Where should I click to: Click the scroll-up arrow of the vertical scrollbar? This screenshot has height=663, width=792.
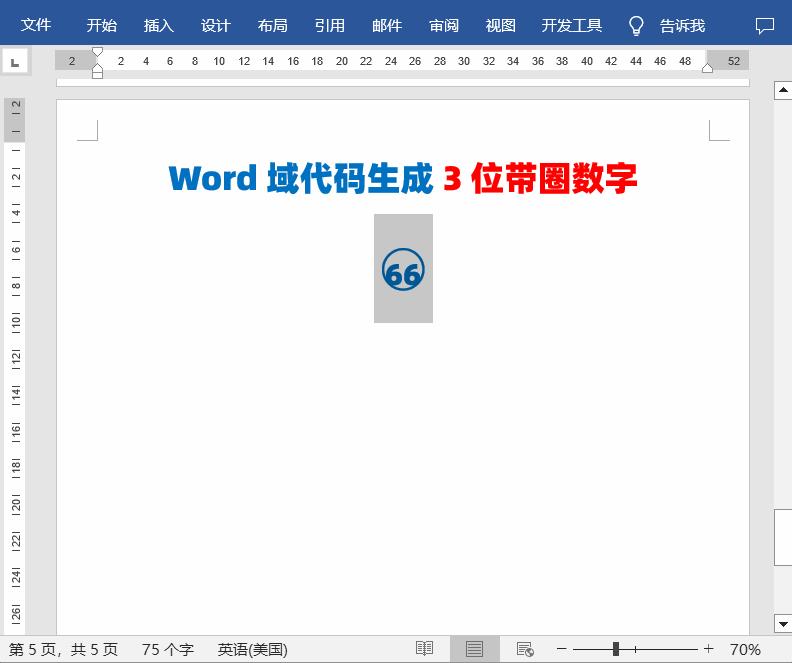coord(783,90)
